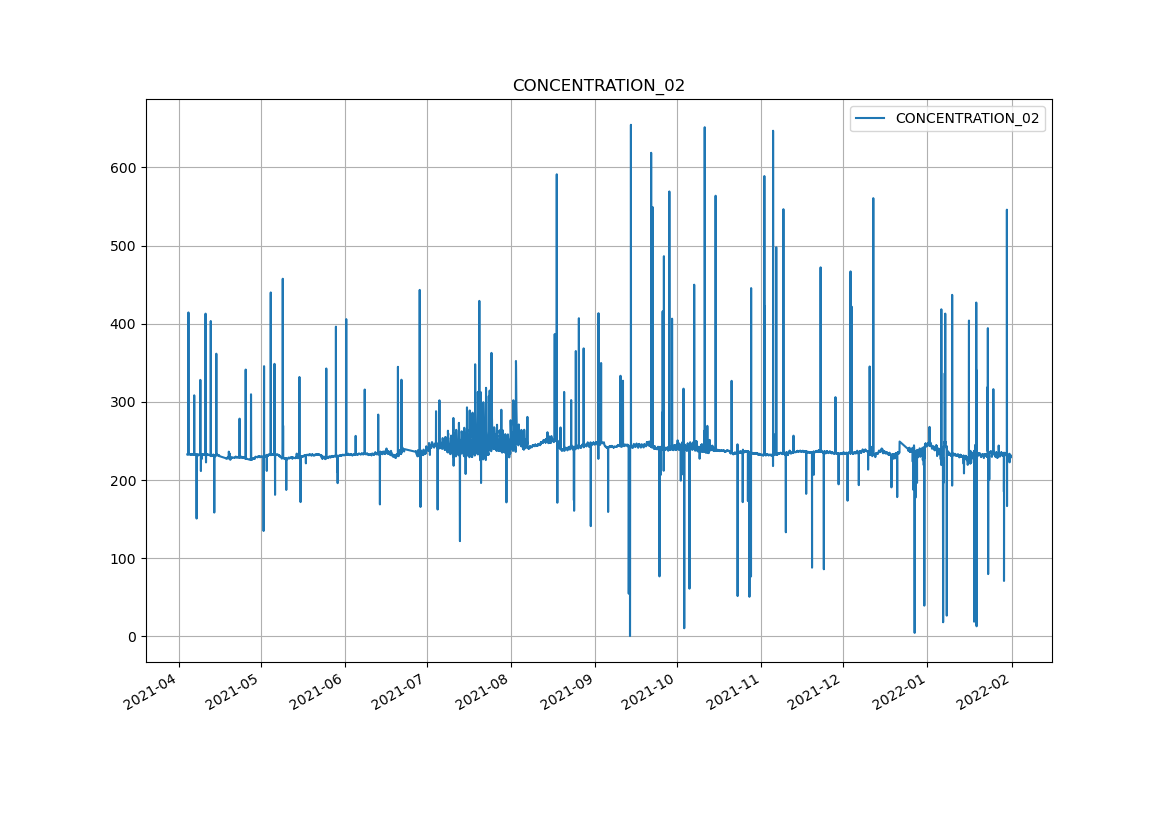Select the 100 y-axis tick label

(123, 559)
